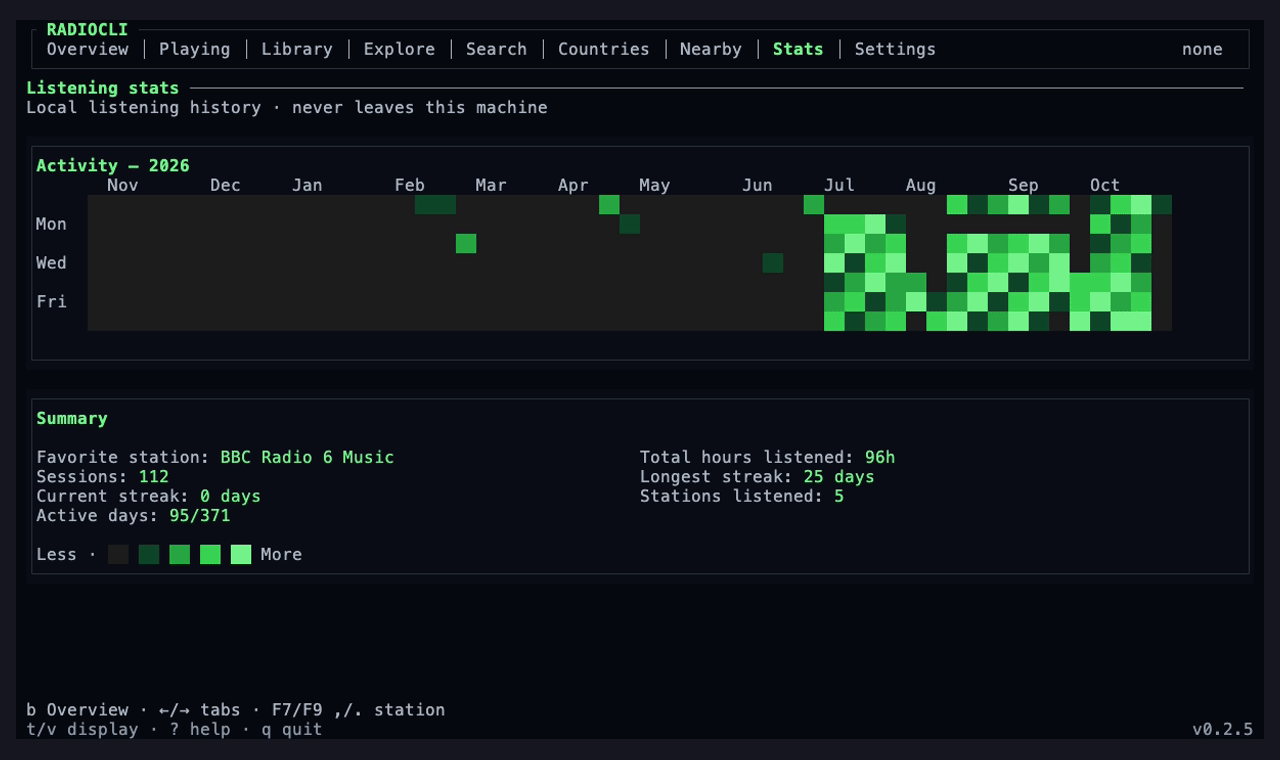Click the Feb month label
The image size is (1280, 760).
point(409,185)
